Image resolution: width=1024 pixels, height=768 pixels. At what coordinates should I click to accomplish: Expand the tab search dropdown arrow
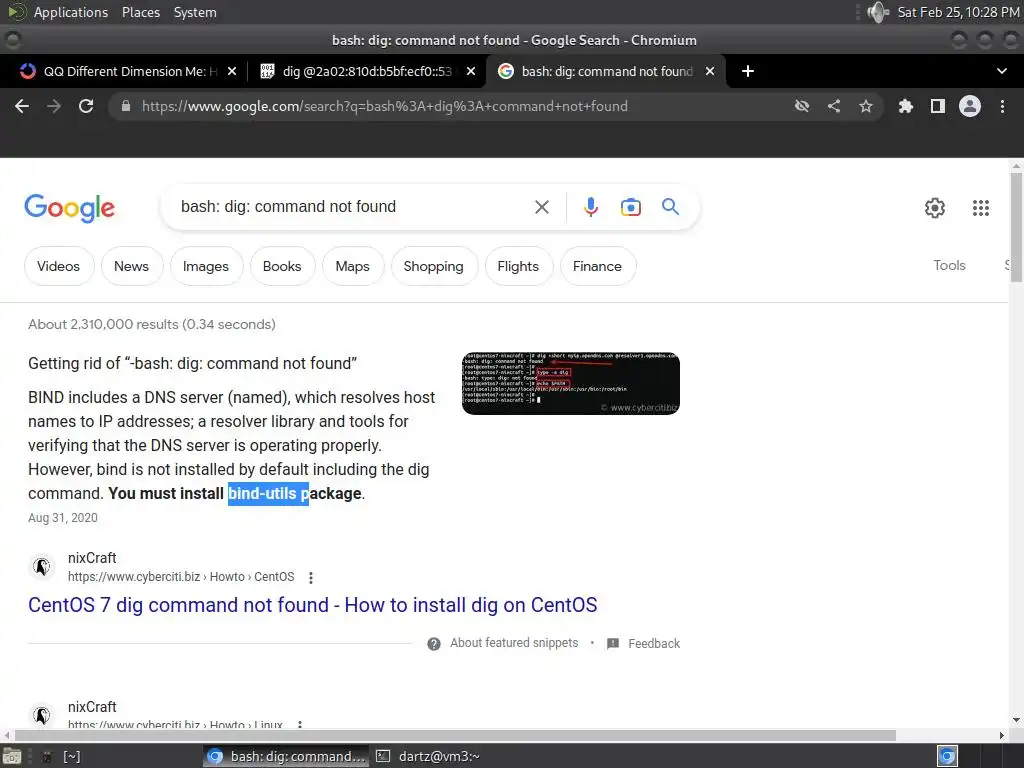point(1002,71)
